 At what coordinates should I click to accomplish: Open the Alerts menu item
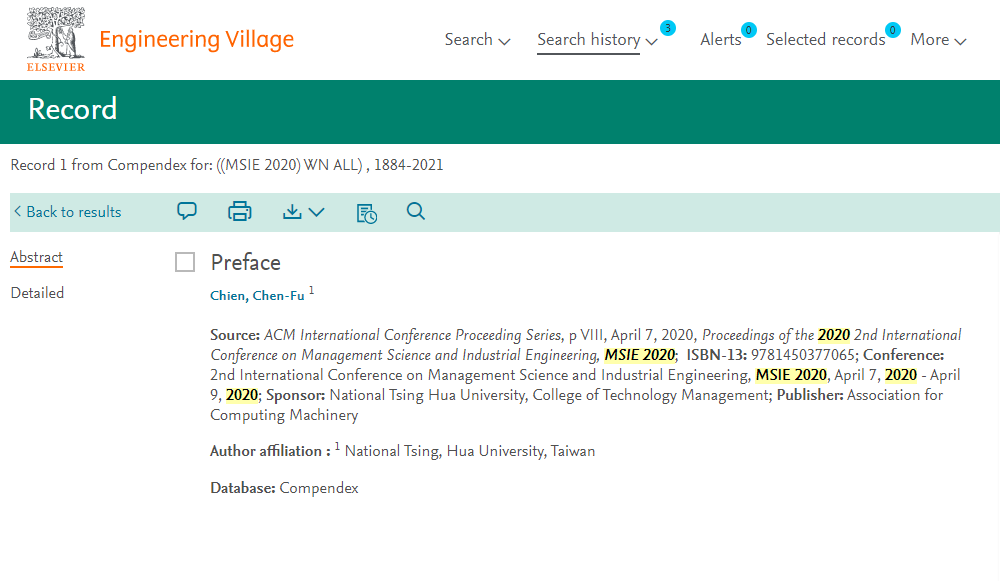721,40
